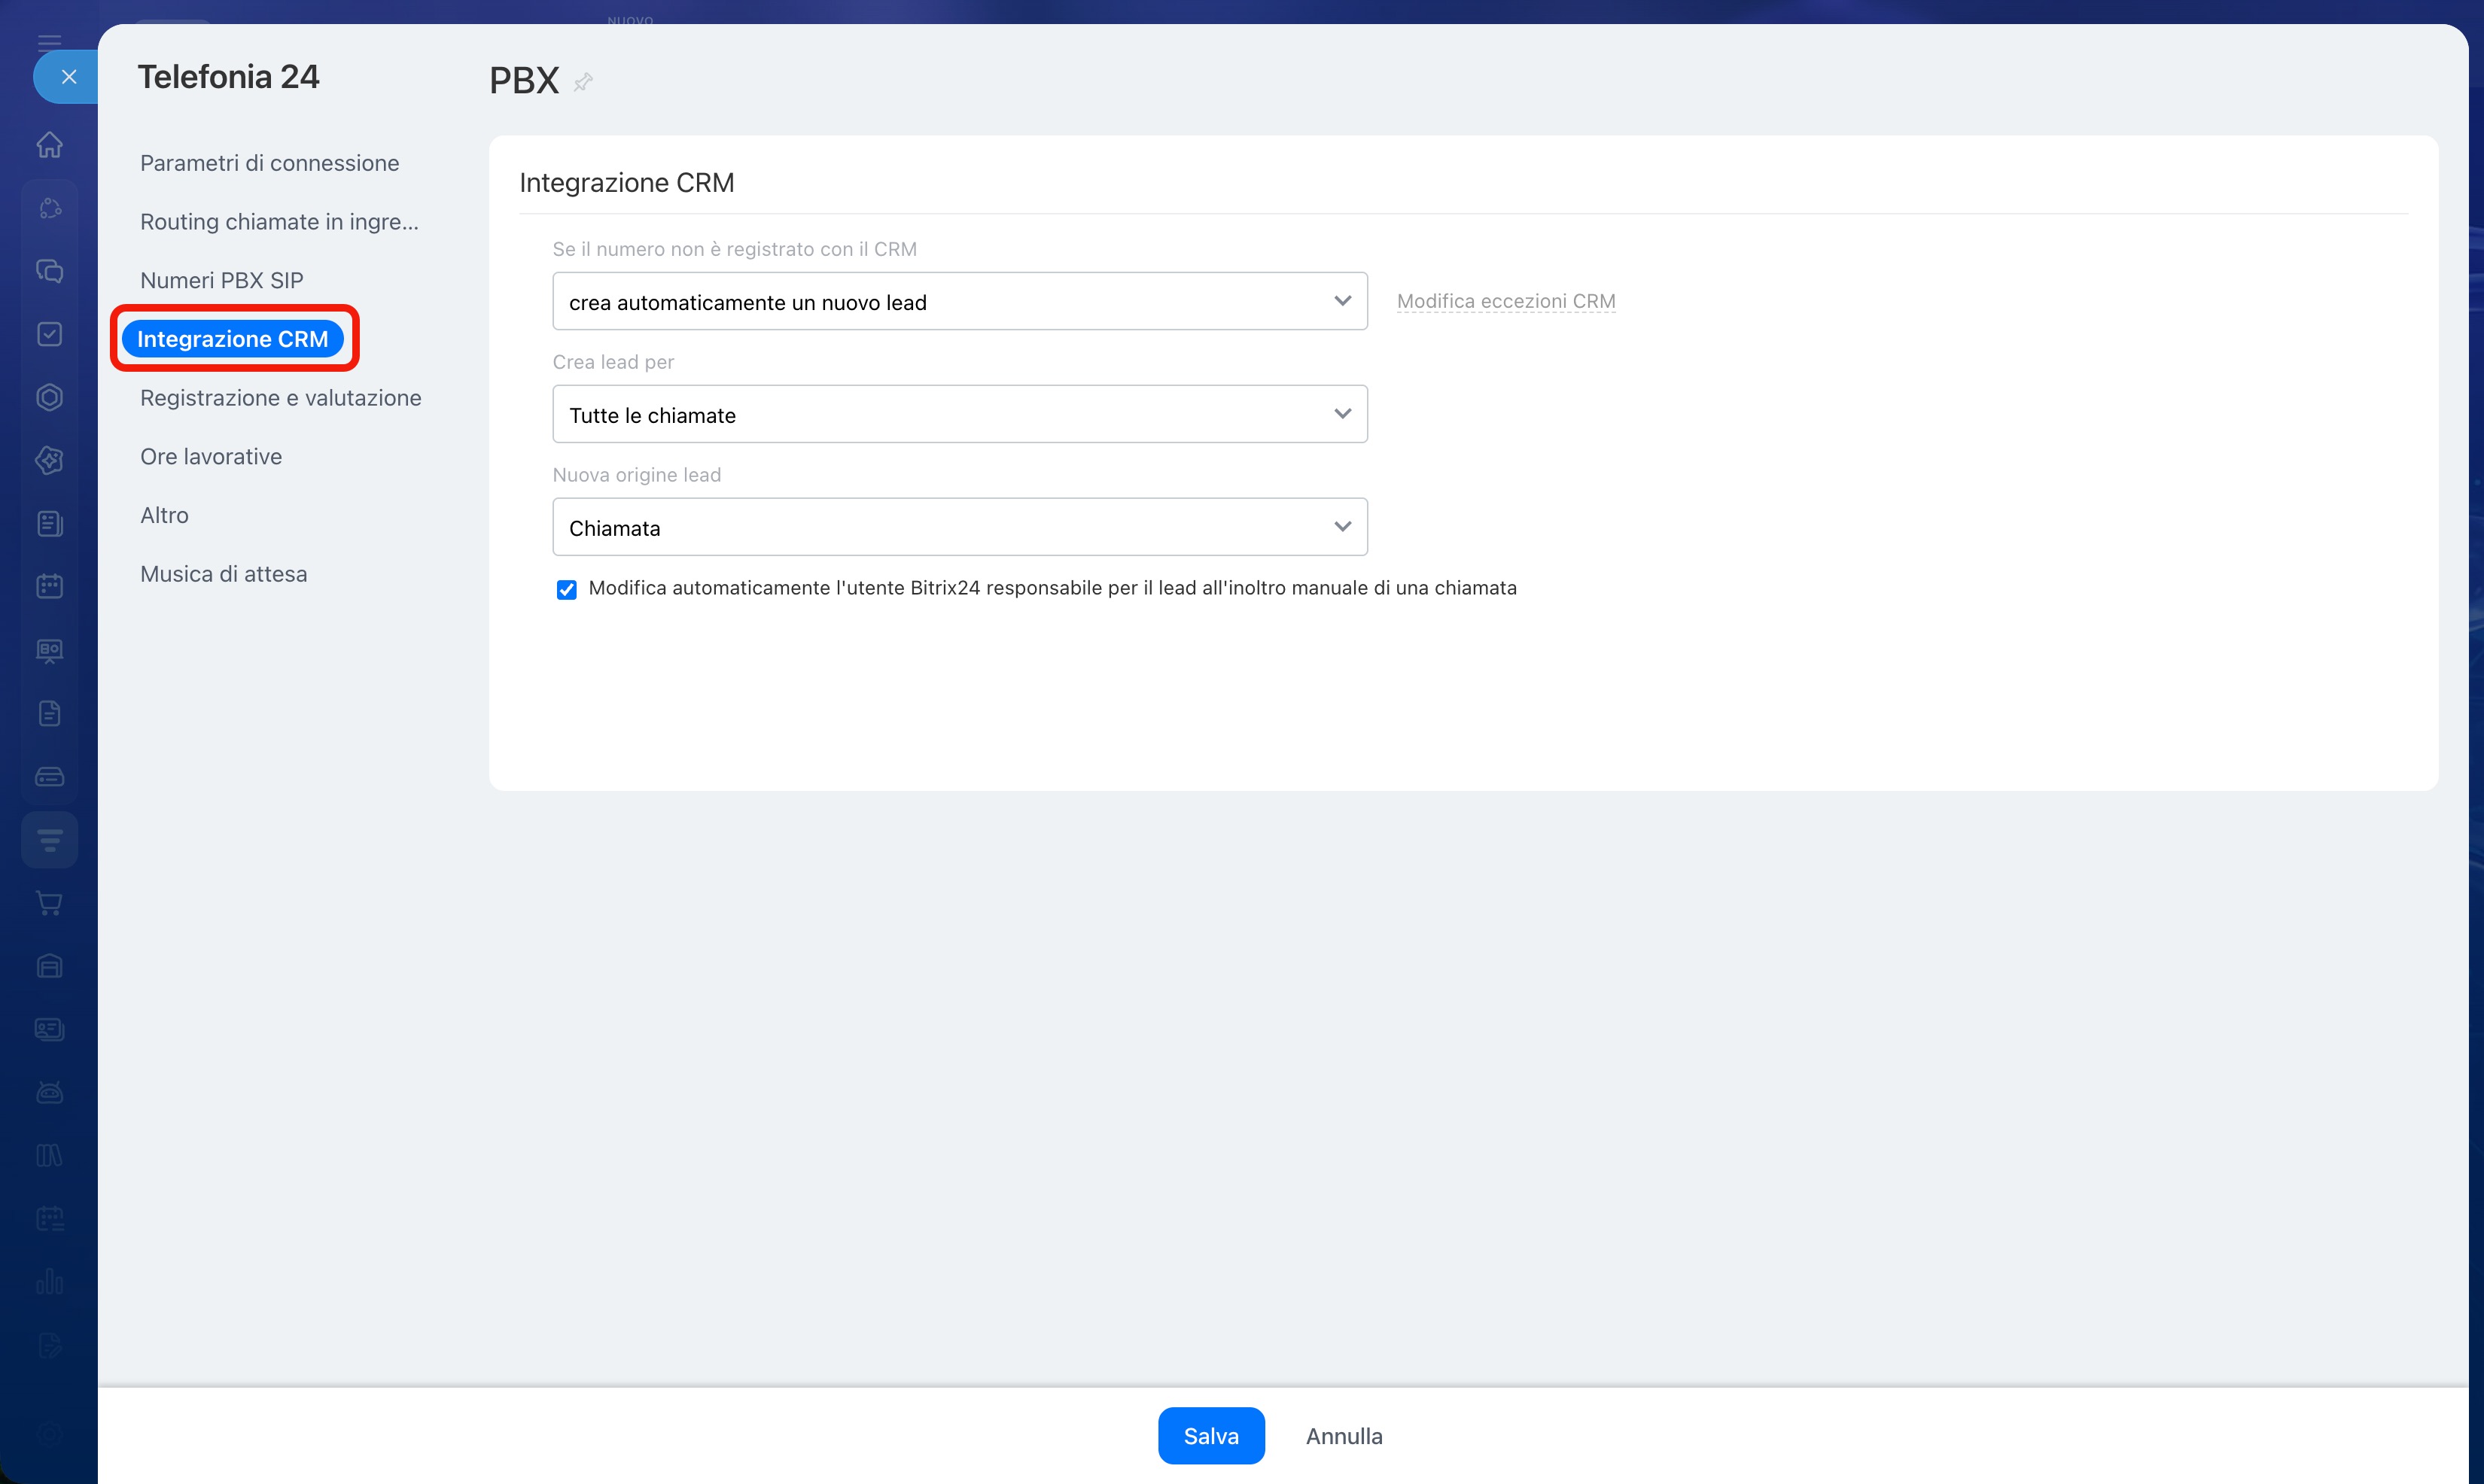2484x1484 pixels.
Task: Open the collaboration circles icon in sidebar
Action: [x=49, y=208]
